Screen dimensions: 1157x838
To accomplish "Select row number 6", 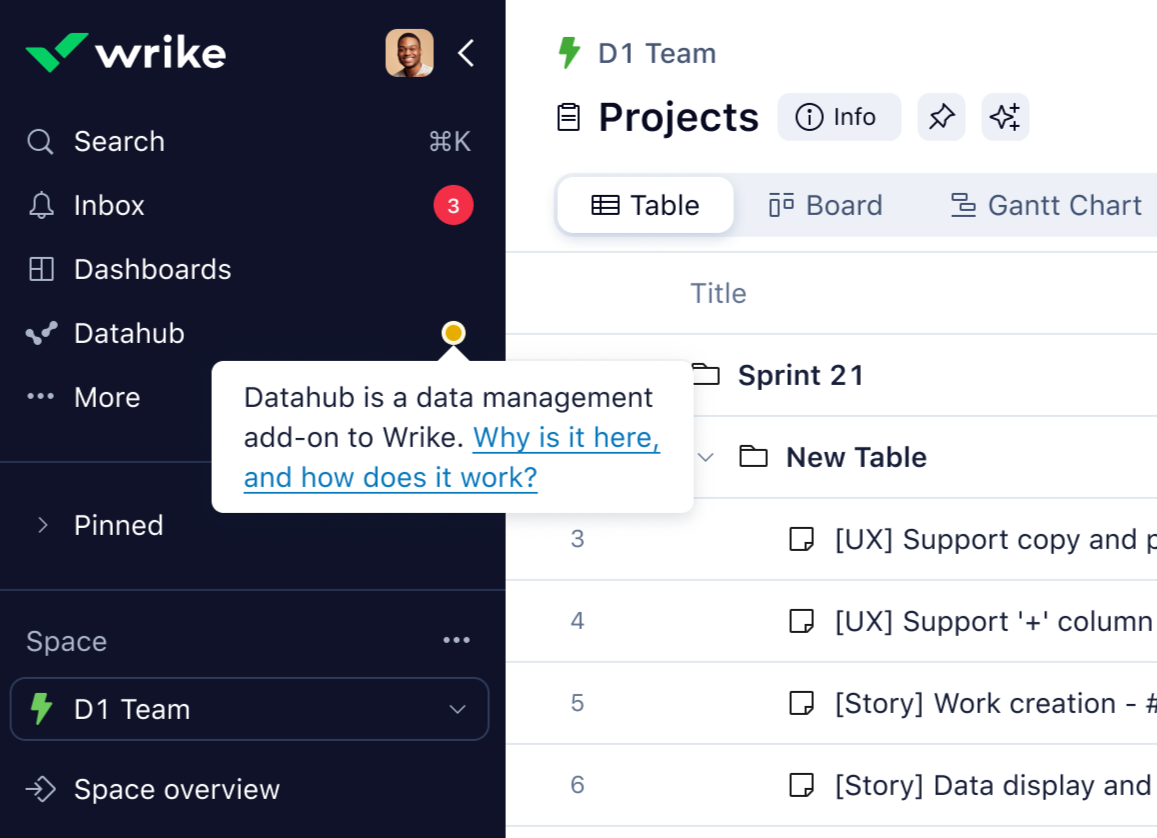I will [x=577, y=785].
